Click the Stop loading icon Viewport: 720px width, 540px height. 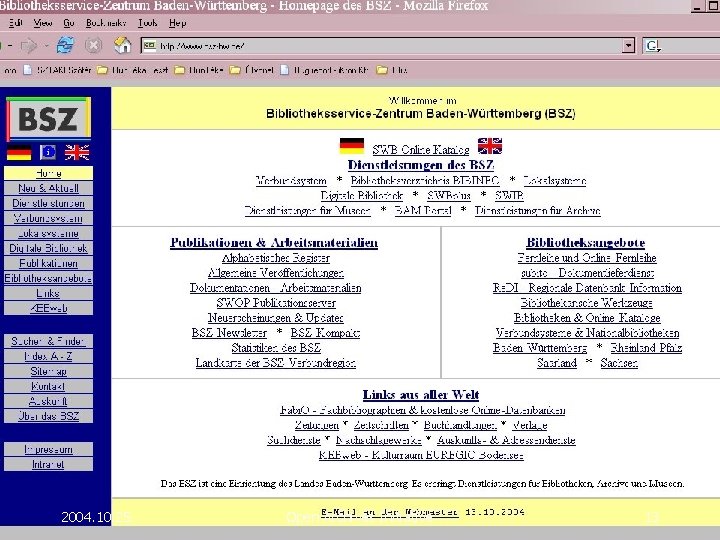click(x=93, y=45)
